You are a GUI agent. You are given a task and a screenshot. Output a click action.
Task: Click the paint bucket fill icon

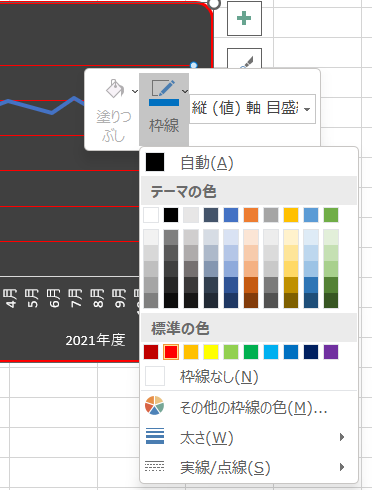click(x=115, y=89)
